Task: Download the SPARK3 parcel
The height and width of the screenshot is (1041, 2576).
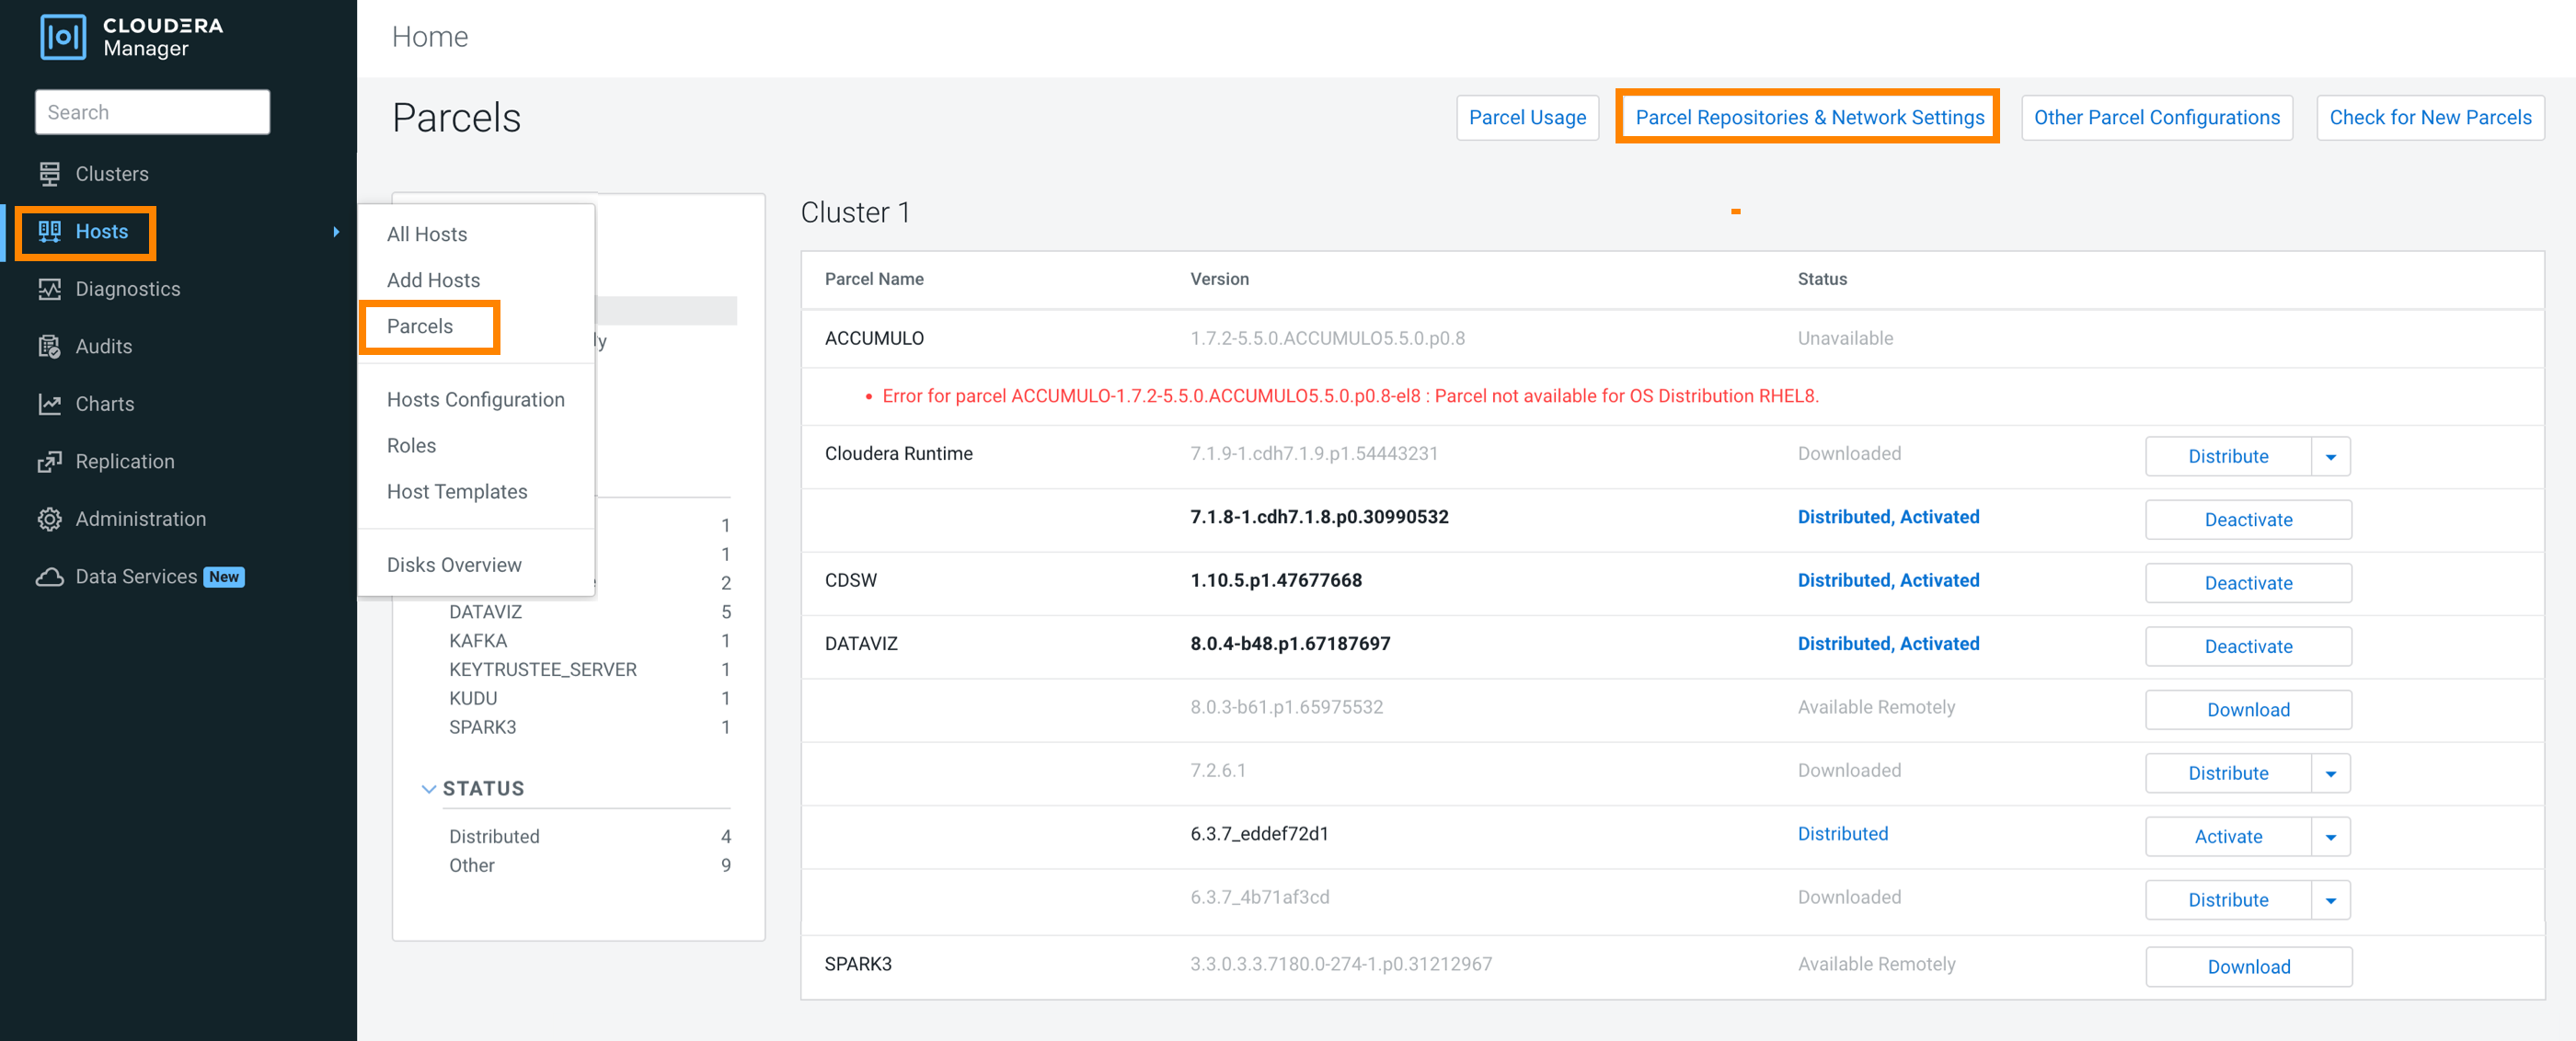Action: coord(2248,967)
